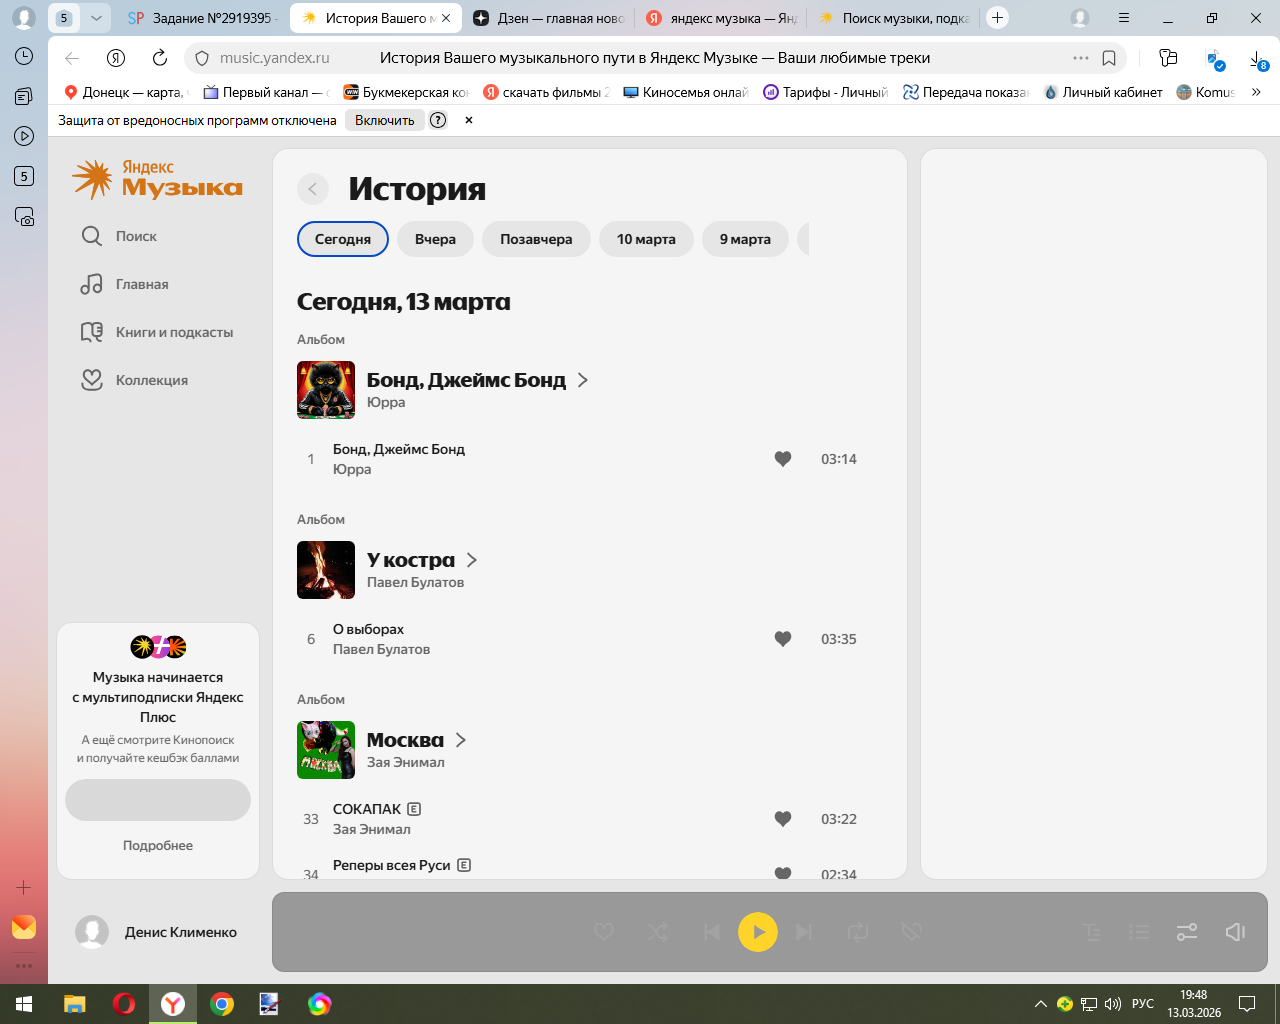Click the dislike icon in the player
1280x1024 pixels.
point(911,932)
